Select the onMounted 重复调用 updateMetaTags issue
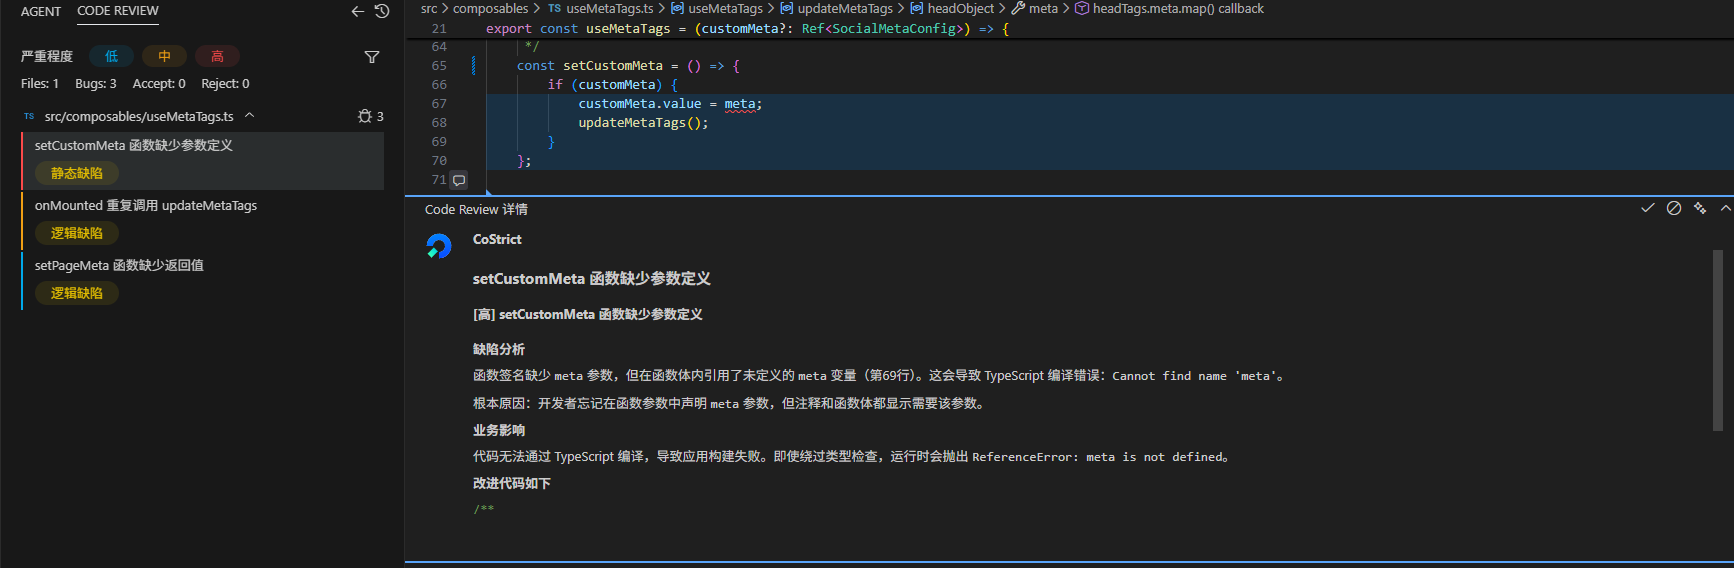This screenshot has height=568, width=1734. (x=203, y=220)
